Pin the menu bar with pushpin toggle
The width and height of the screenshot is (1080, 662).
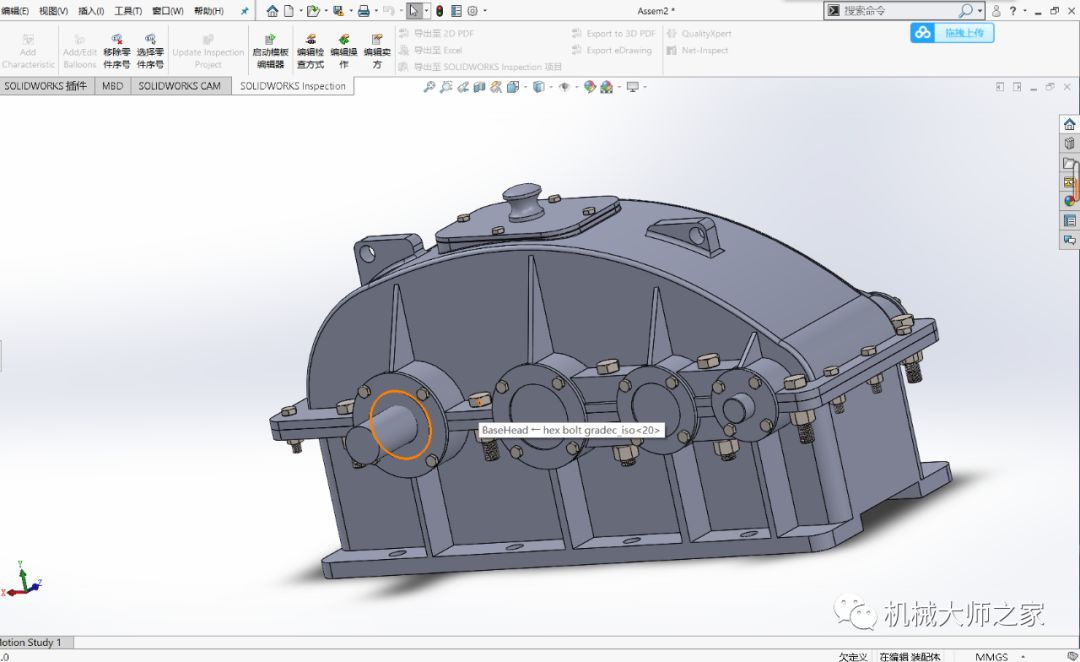(245, 11)
